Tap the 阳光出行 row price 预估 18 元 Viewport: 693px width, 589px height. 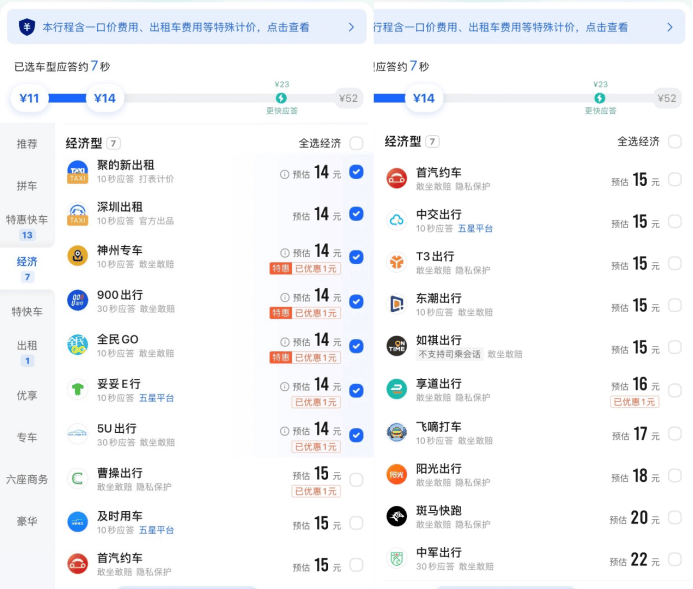[635, 476]
